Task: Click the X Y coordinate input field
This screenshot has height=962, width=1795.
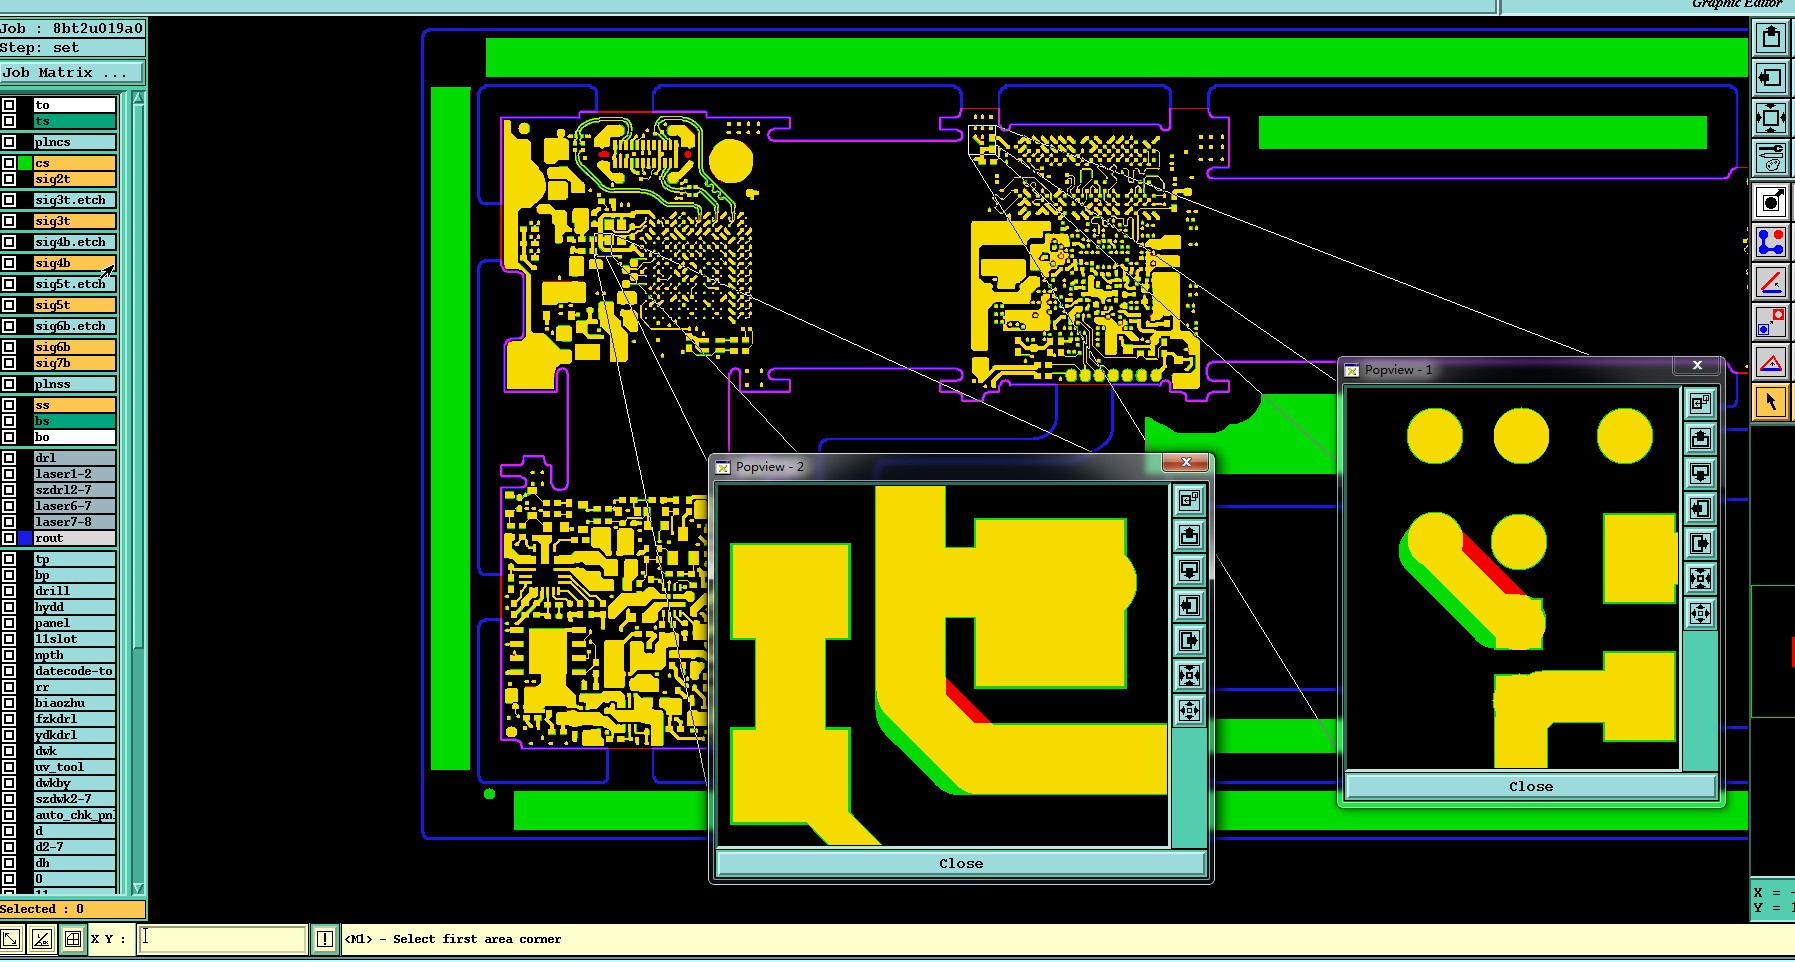Action: [222, 939]
